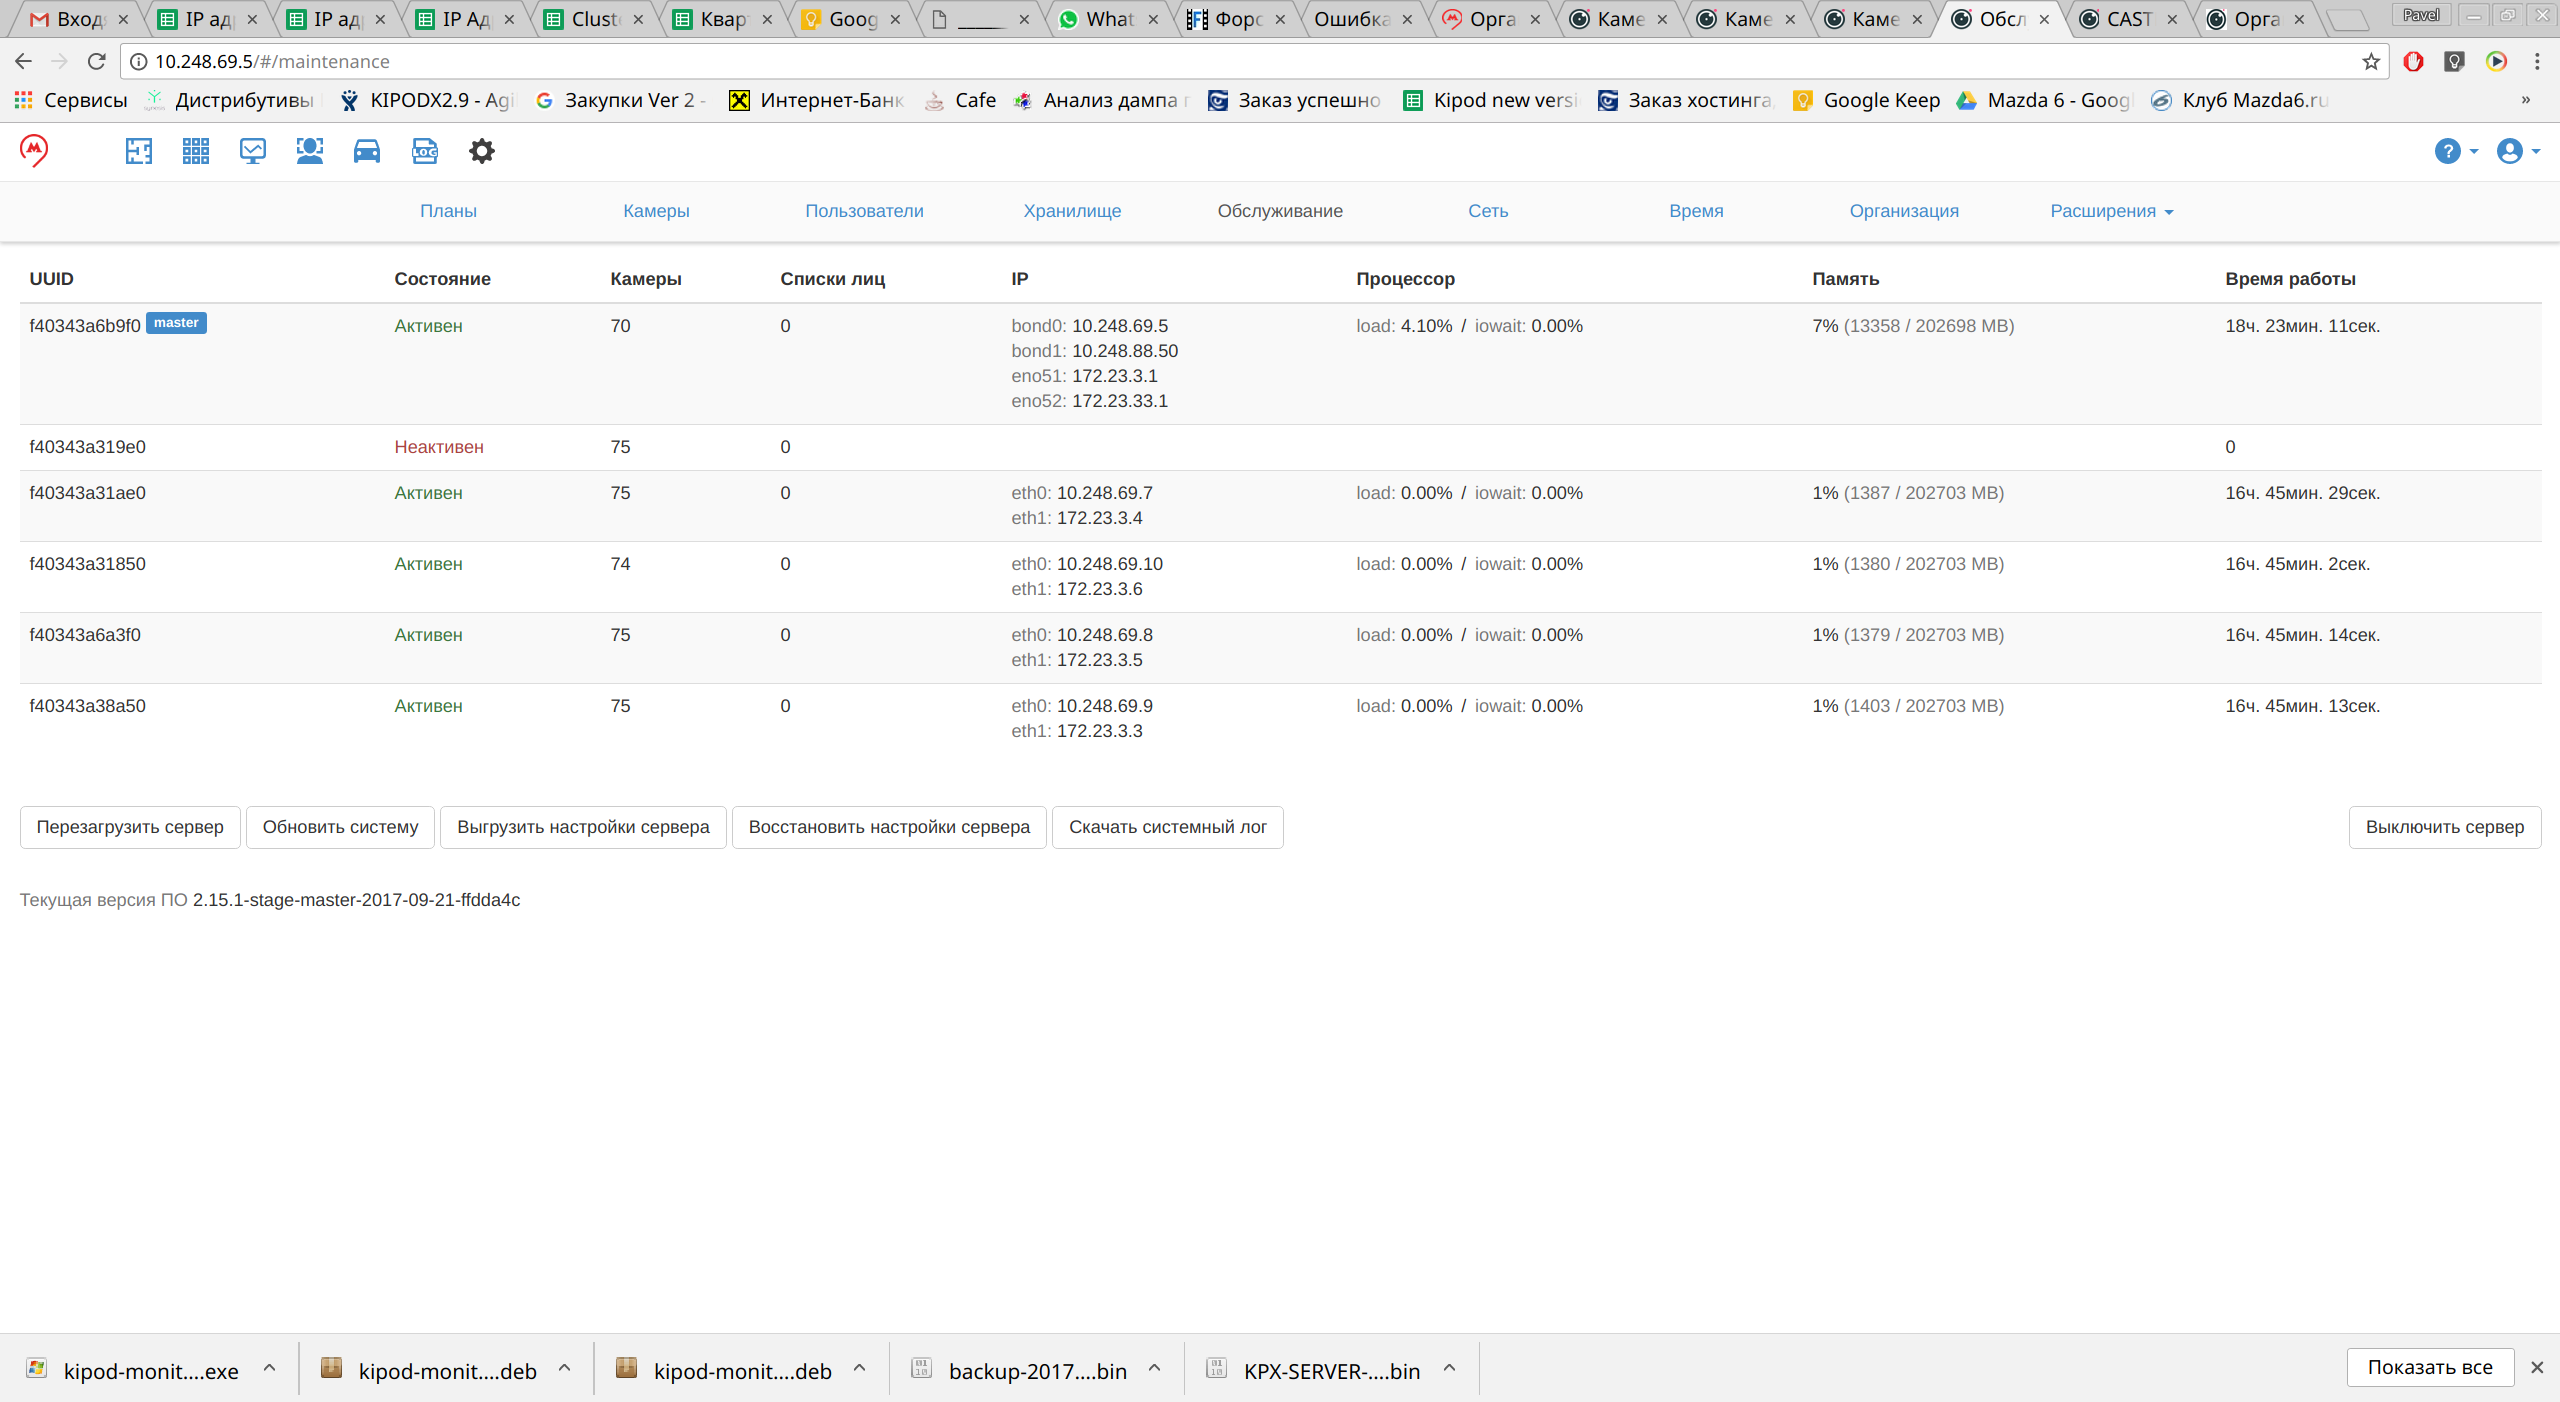The height and width of the screenshot is (1402, 2560).
Task: Switch to the Обслуживание tab
Action: [1280, 211]
